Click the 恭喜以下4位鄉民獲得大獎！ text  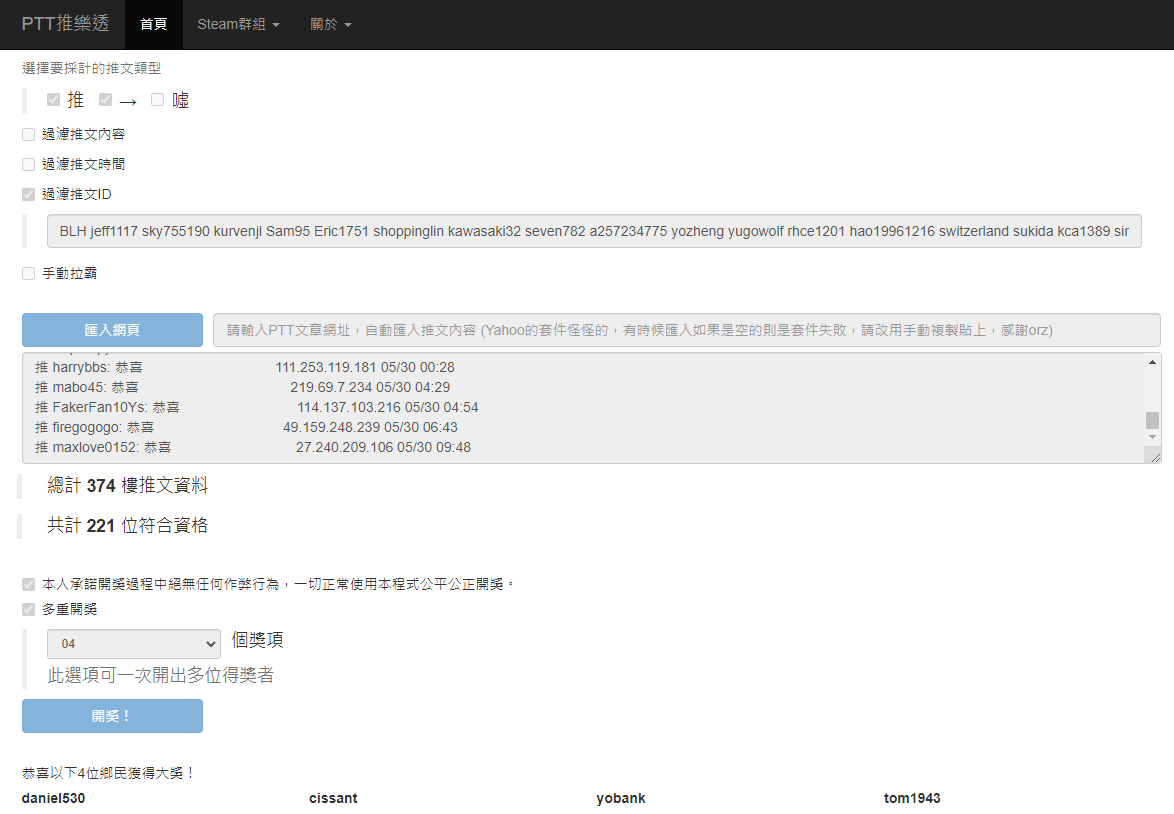click(109, 773)
